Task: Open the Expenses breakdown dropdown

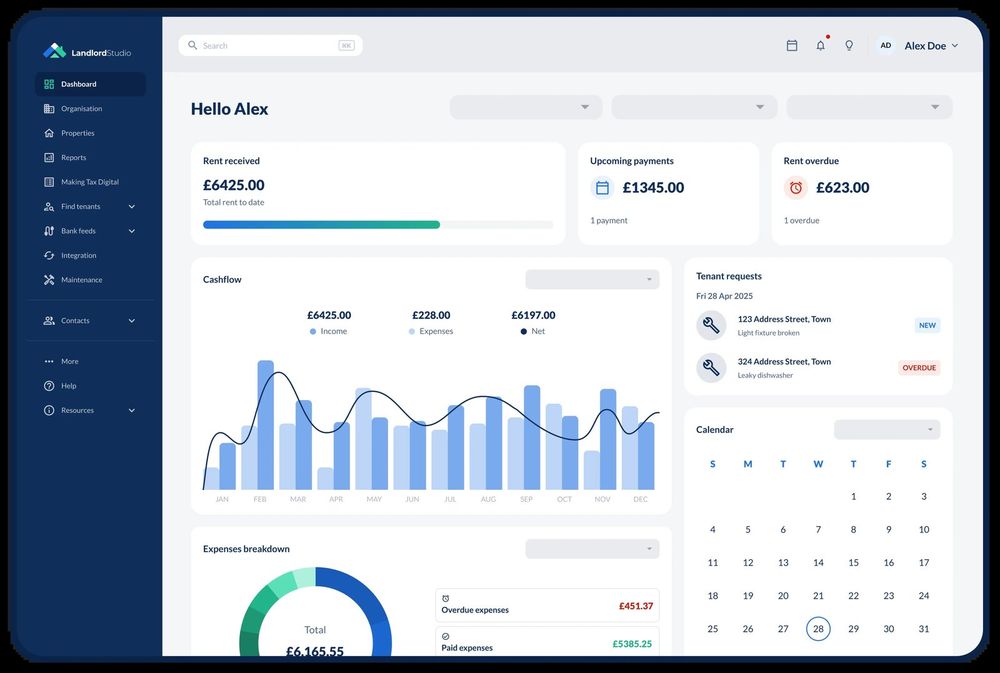Action: tap(592, 549)
